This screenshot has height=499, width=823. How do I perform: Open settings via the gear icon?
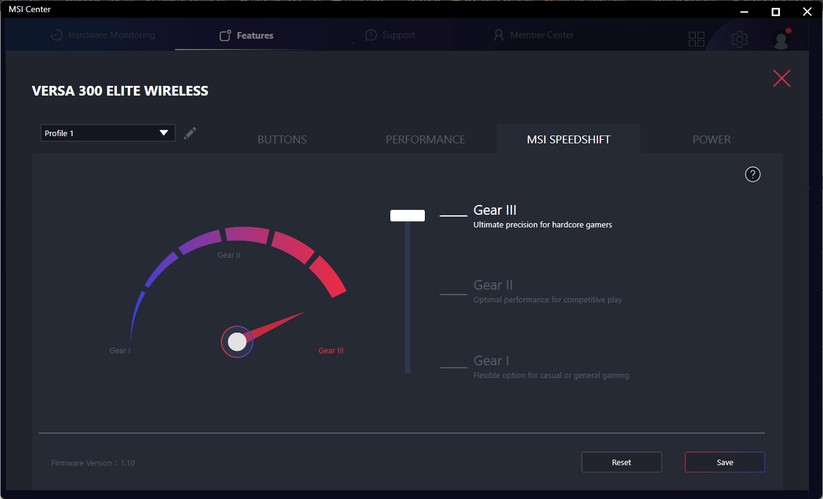point(739,39)
